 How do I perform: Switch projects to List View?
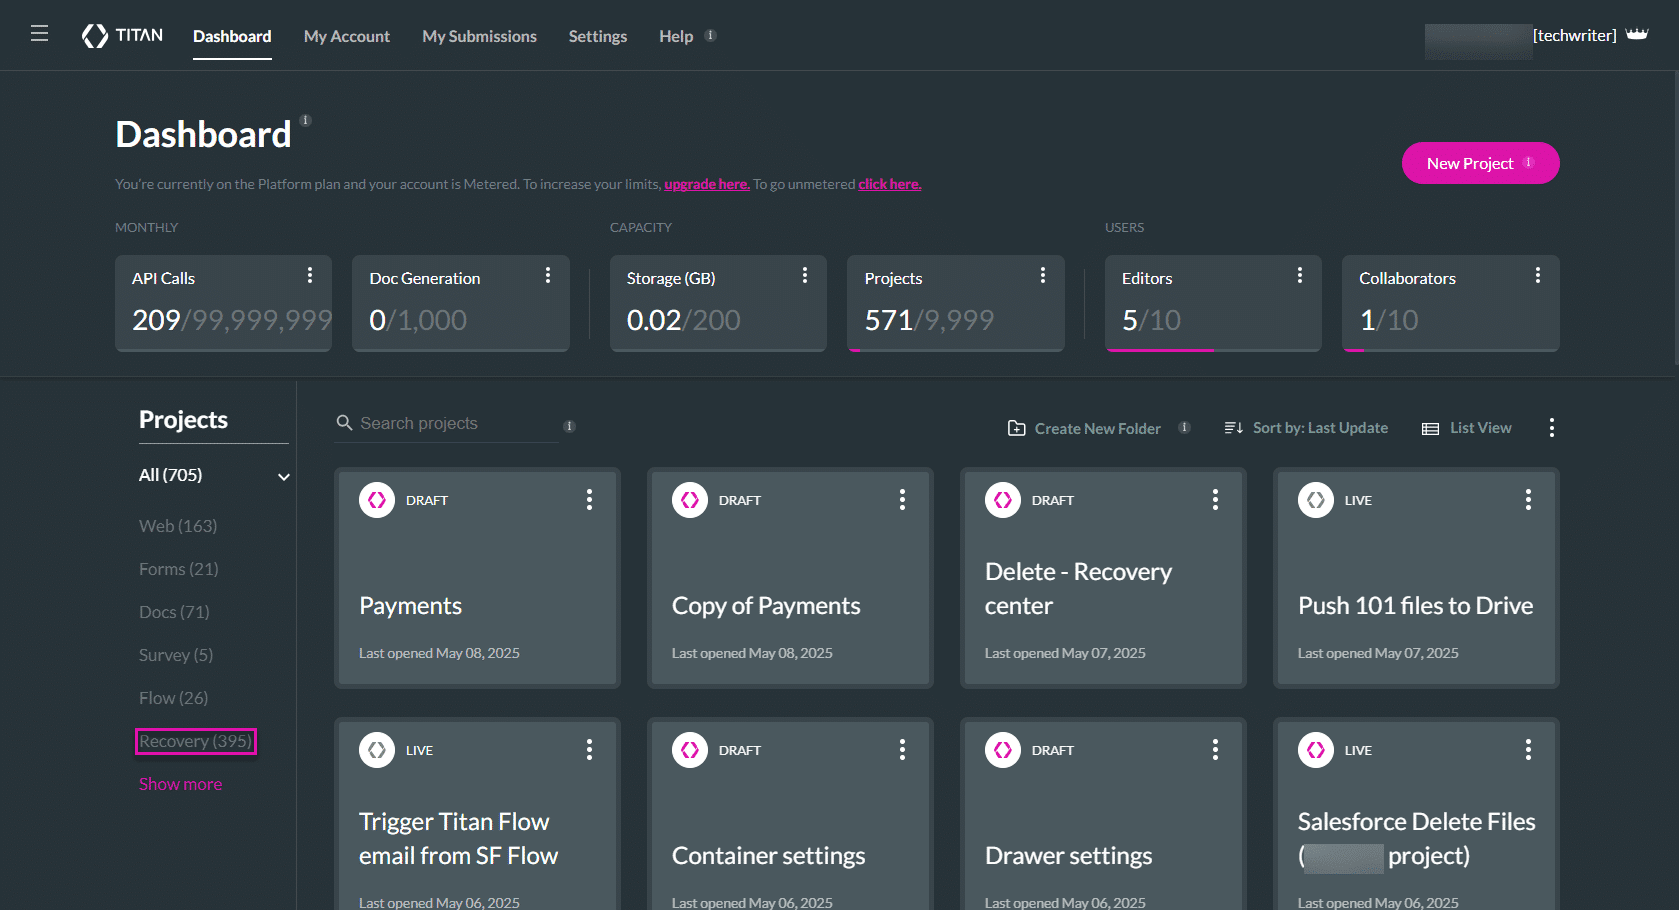click(x=1467, y=428)
